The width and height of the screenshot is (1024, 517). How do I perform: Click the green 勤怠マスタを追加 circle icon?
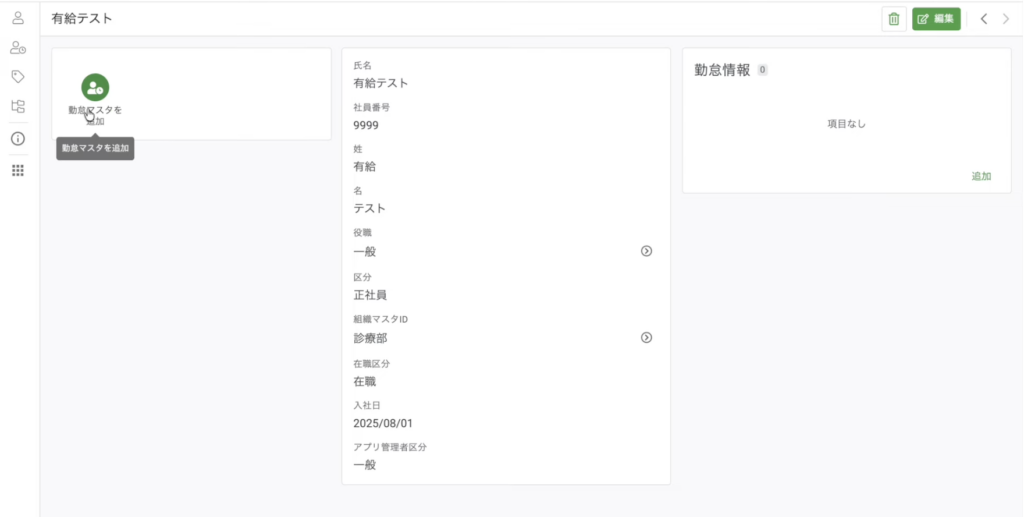tap(95, 87)
